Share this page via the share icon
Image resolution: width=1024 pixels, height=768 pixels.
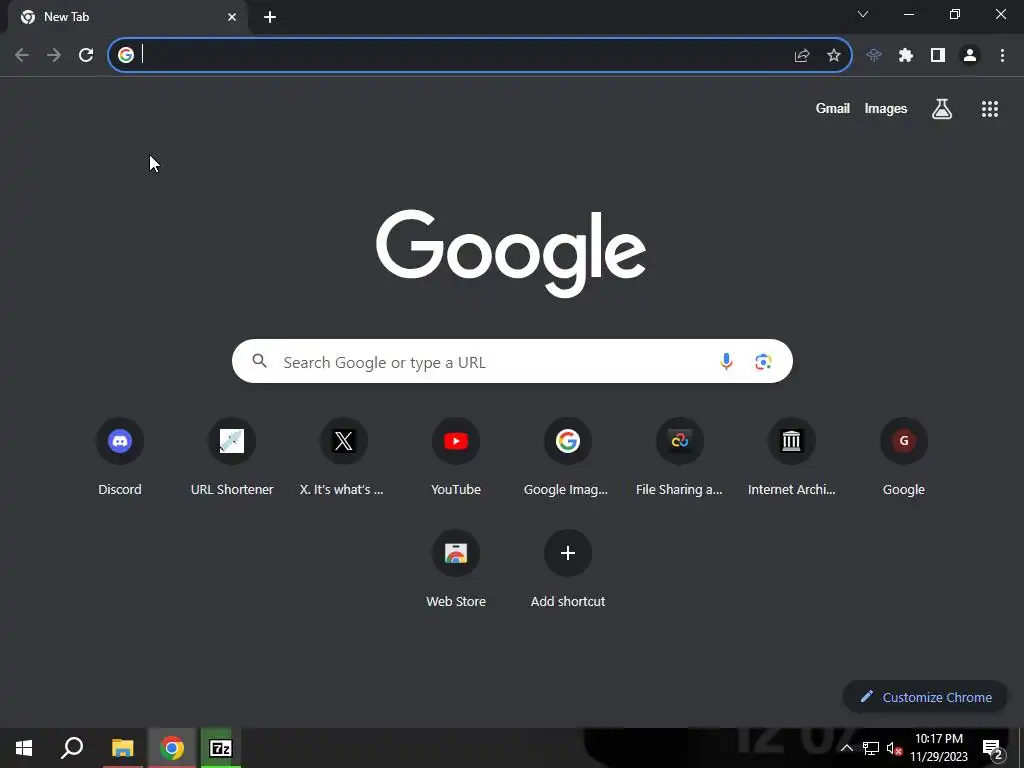tap(802, 56)
